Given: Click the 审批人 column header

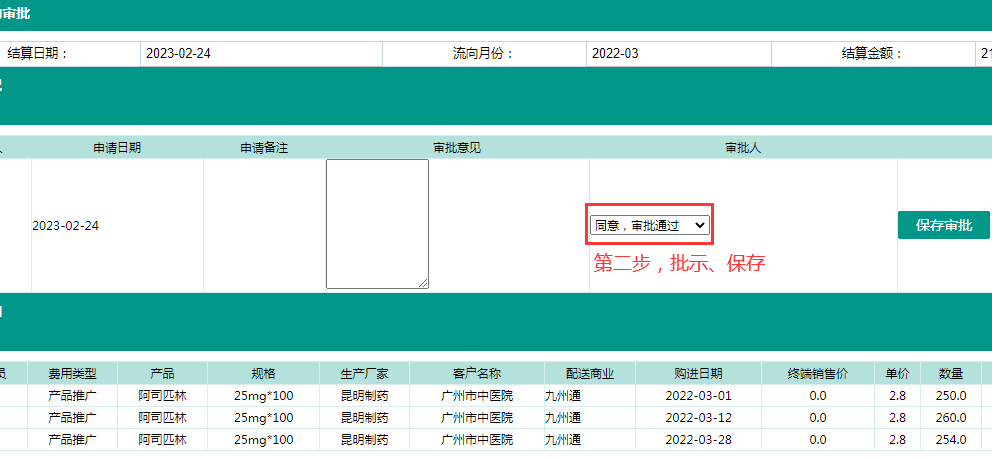Looking at the screenshot, I should [x=743, y=147].
